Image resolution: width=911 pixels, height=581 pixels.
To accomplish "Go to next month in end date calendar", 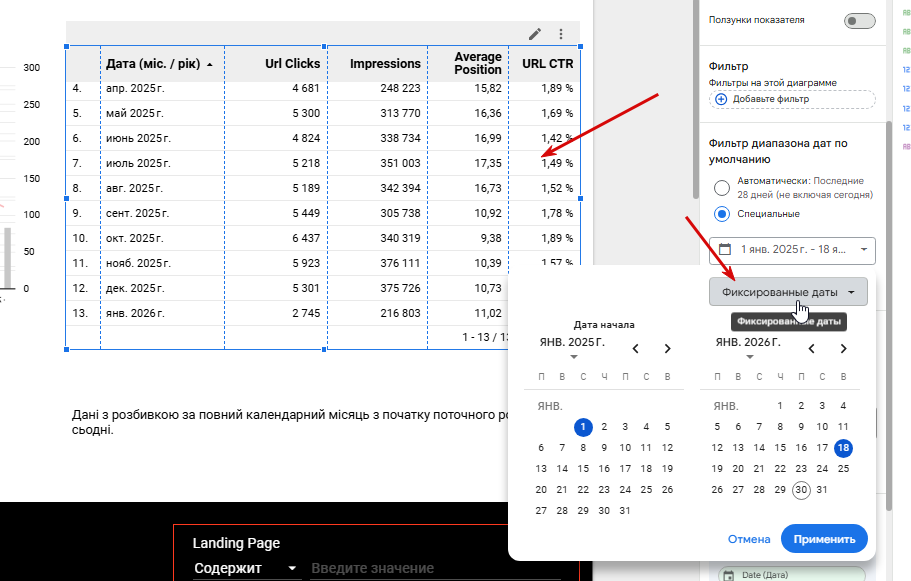I will 844,349.
